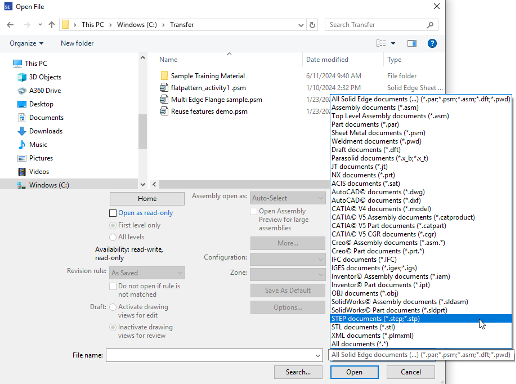The height and width of the screenshot is (384, 516).
Task: Toggle Do not open if rule not matched
Action: pos(113,286)
